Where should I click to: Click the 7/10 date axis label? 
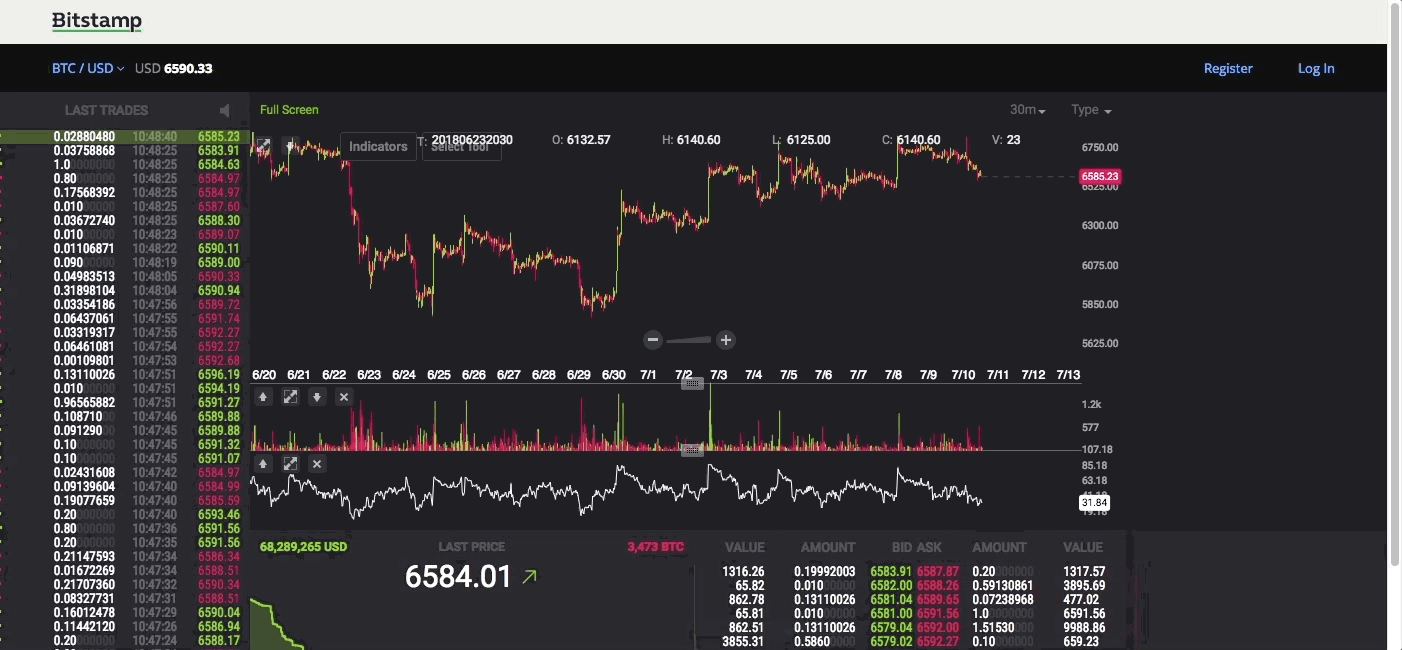(x=963, y=375)
